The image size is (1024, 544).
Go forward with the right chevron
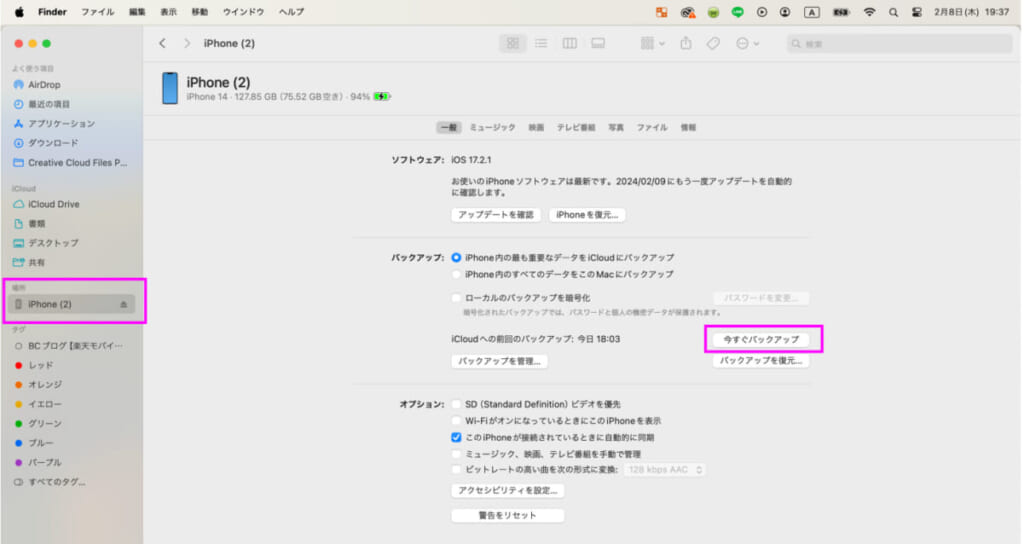[x=187, y=43]
